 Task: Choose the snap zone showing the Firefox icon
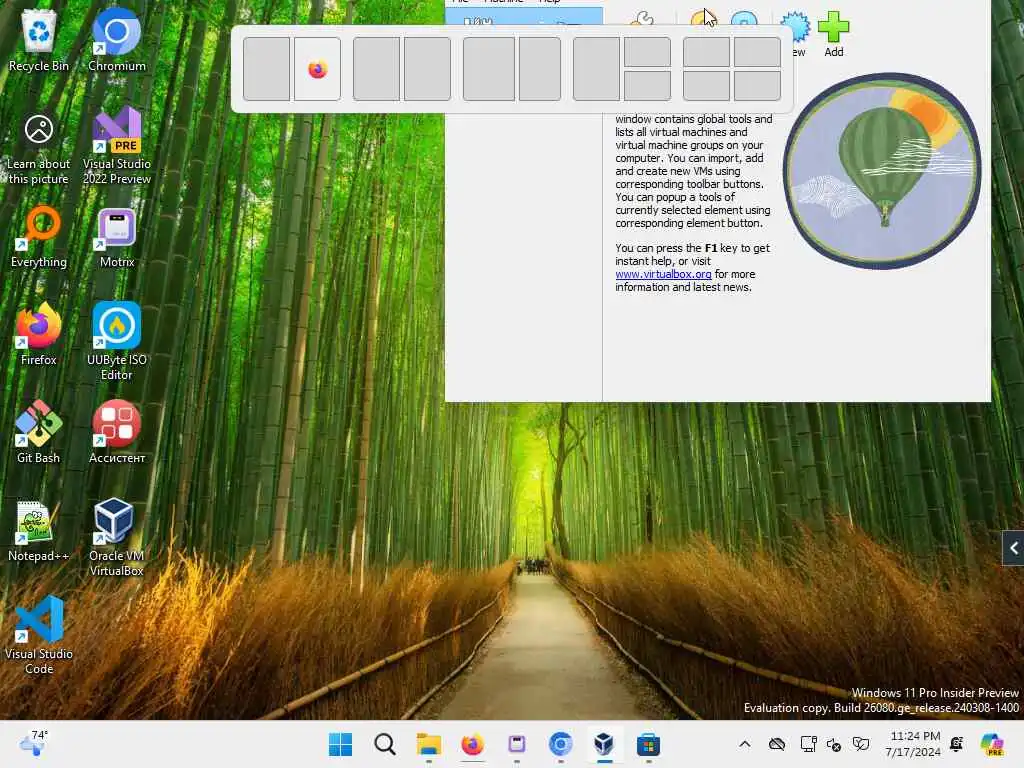point(317,69)
